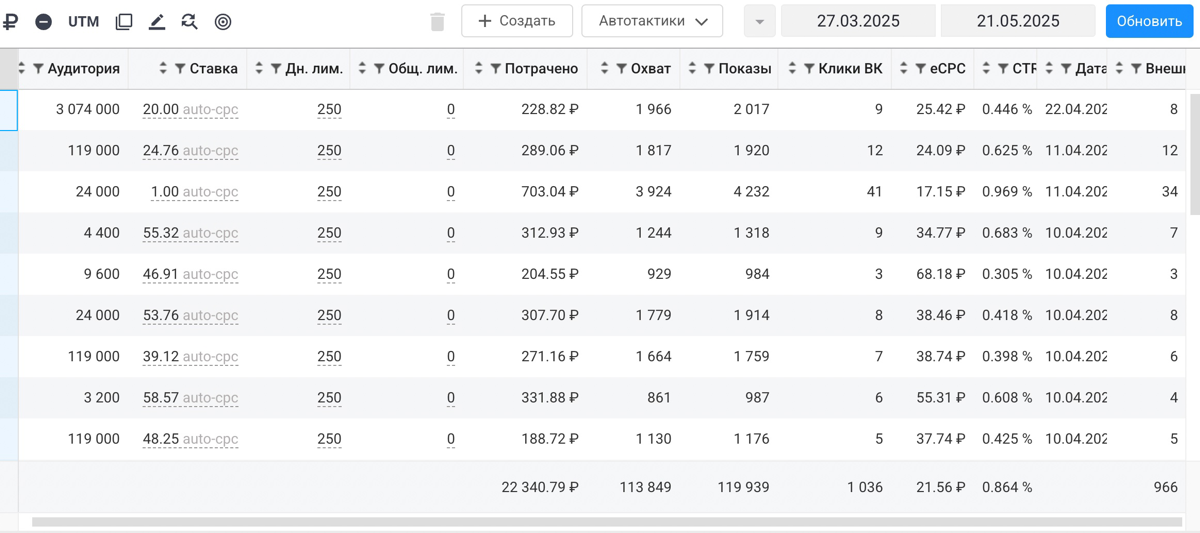Click the Обновить button

tap(1149, 21)
